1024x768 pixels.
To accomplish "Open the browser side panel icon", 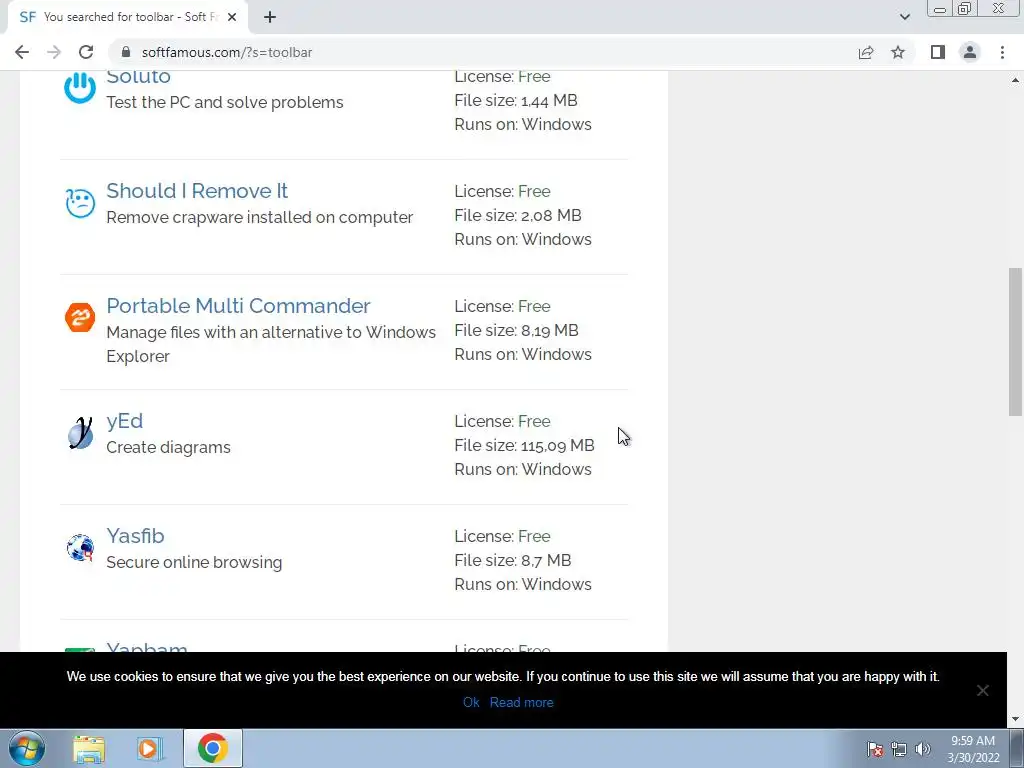I will tap(938, 52).
